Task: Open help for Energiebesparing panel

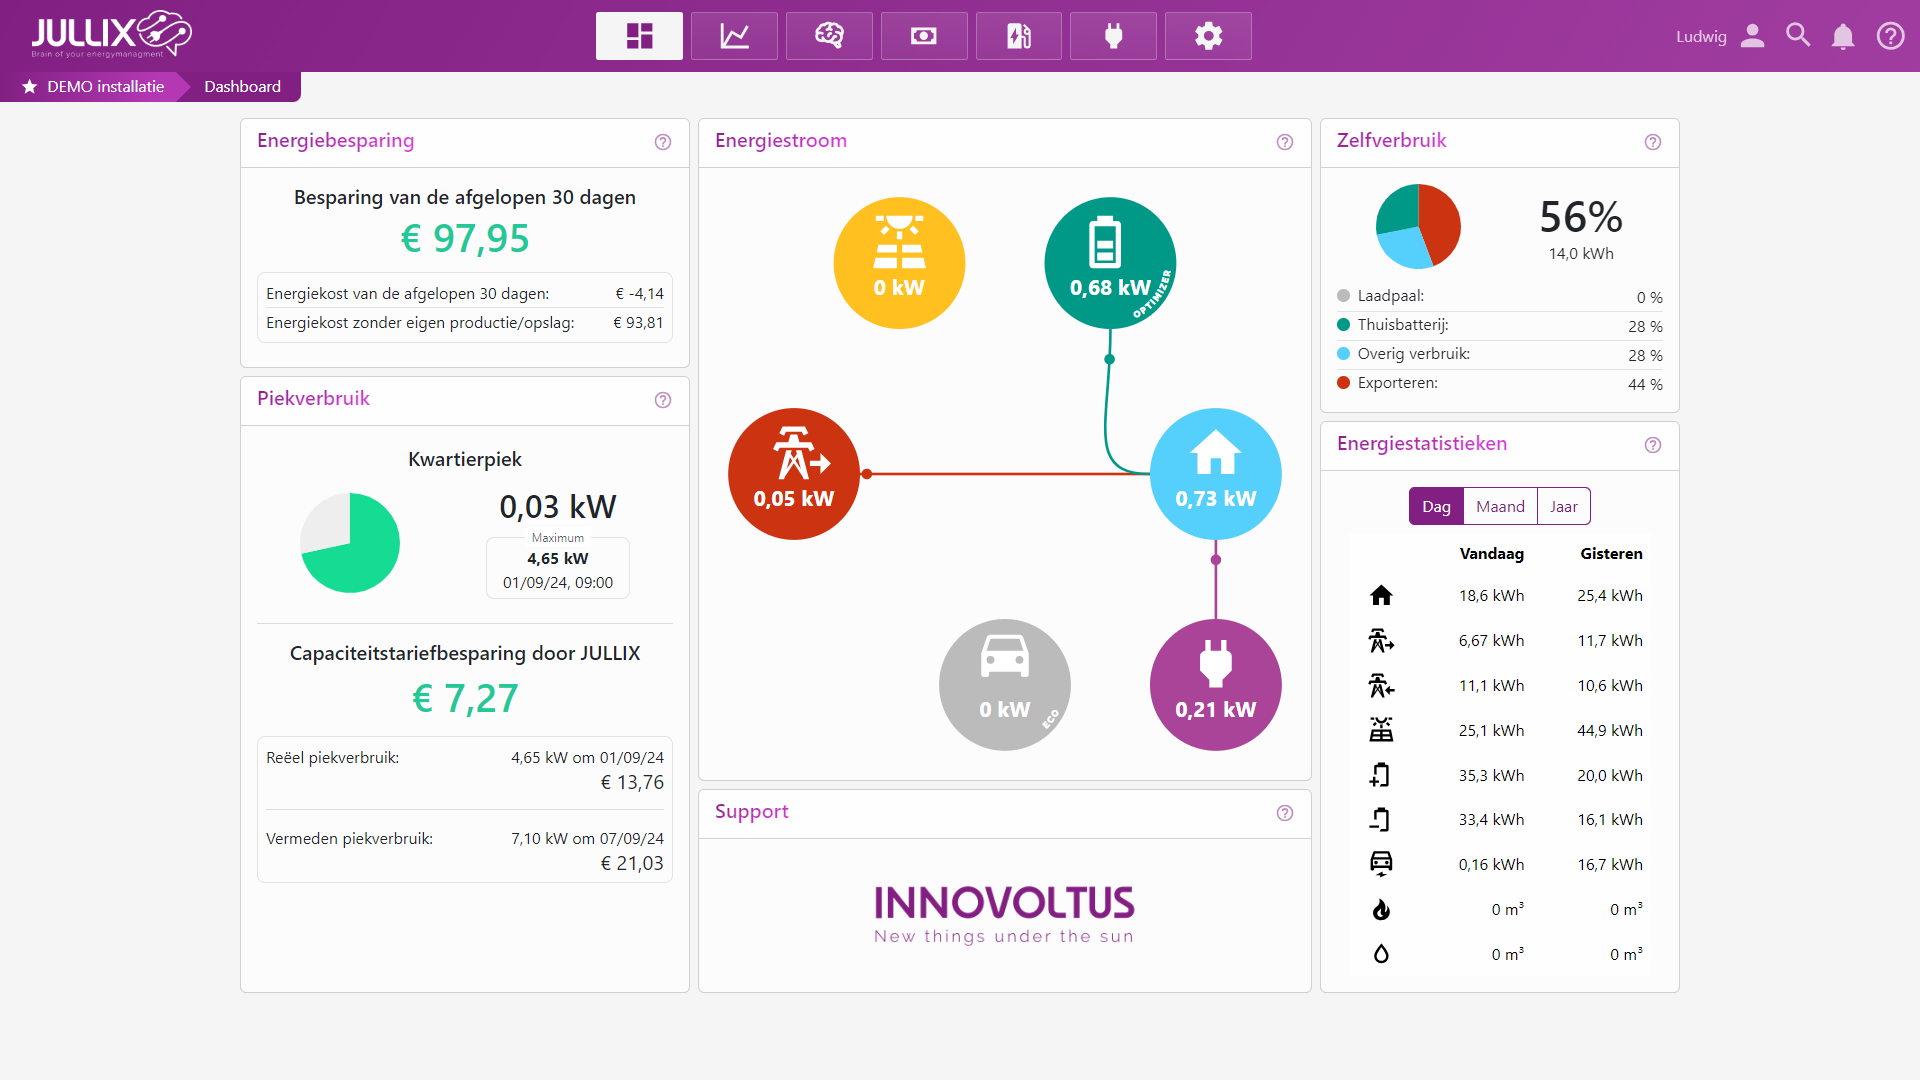Action: pyautogui.click(x=663, y=142)
